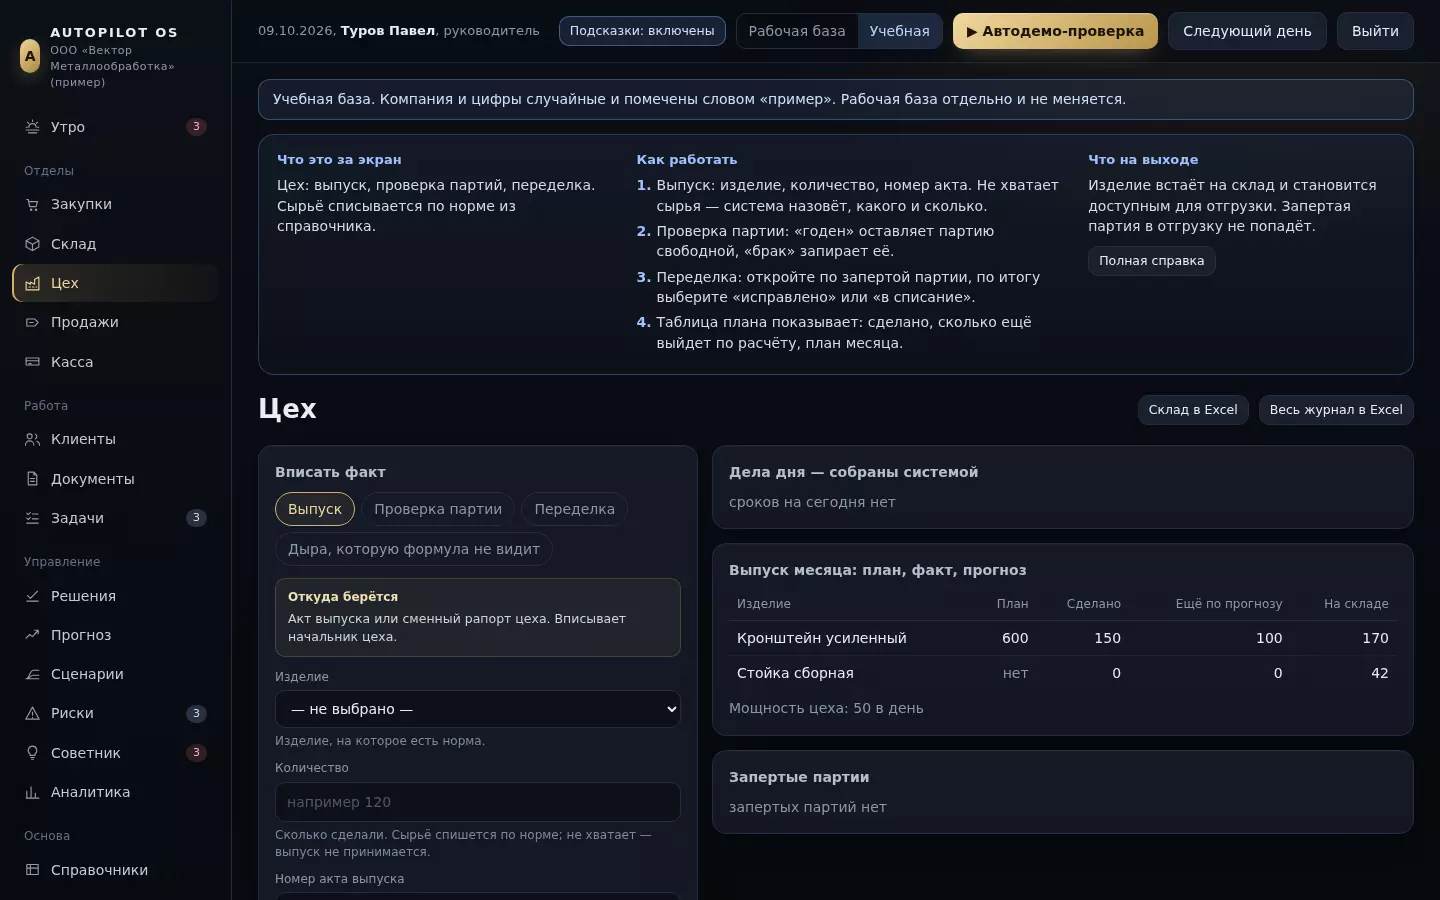The width and height of the screenshot is (1440, 900).
Task: Click Выйти to log out
Action: coord(1375,31)
